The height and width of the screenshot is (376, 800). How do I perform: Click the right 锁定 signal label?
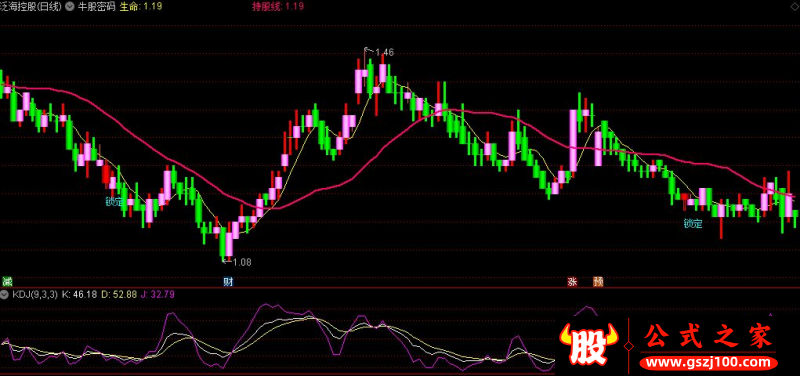click(x=693, y=223)
